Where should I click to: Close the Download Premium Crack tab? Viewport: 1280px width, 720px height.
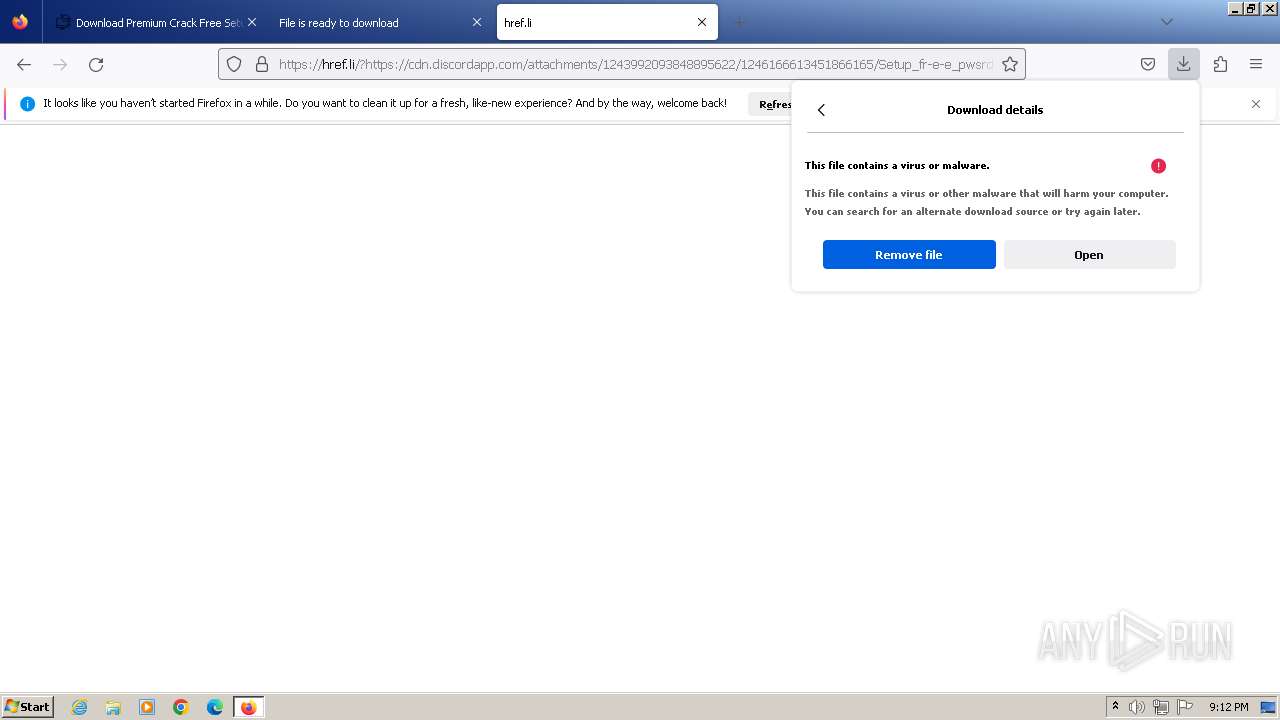click(251, 22)
